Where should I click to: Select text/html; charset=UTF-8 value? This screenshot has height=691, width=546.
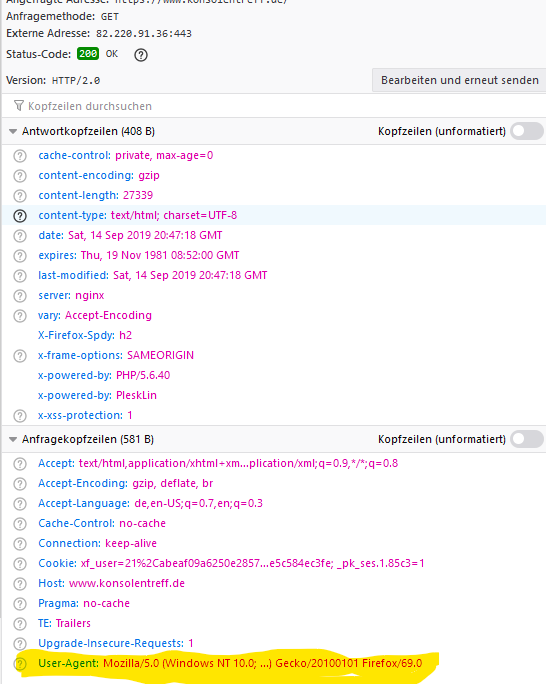(174, 215)
